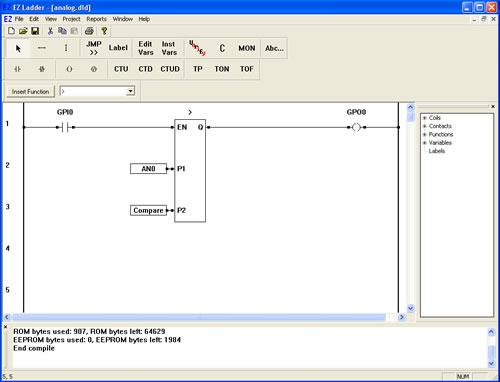This screenshot has height=382, width=500.
Task: Select Labels in the tree panel
Action: [x=437, y=151]
